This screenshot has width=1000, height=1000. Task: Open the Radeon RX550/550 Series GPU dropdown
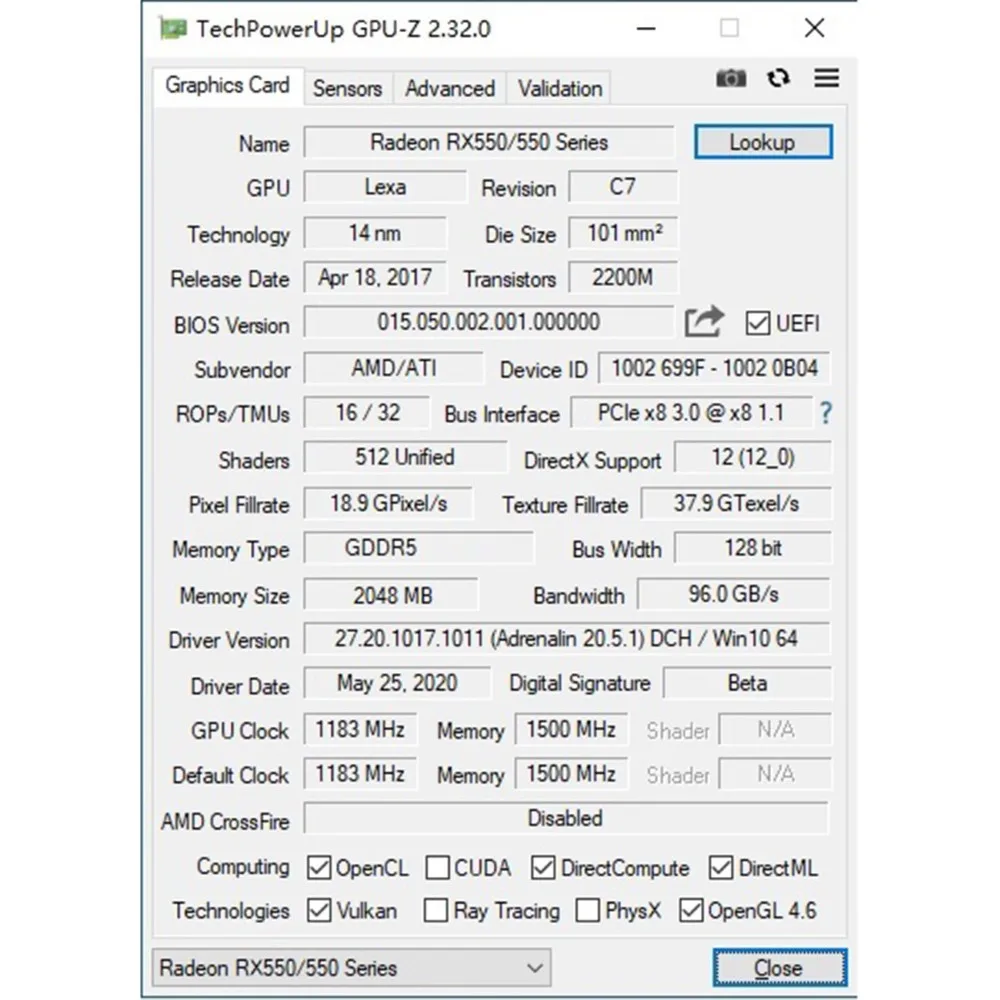click(351, 967)
